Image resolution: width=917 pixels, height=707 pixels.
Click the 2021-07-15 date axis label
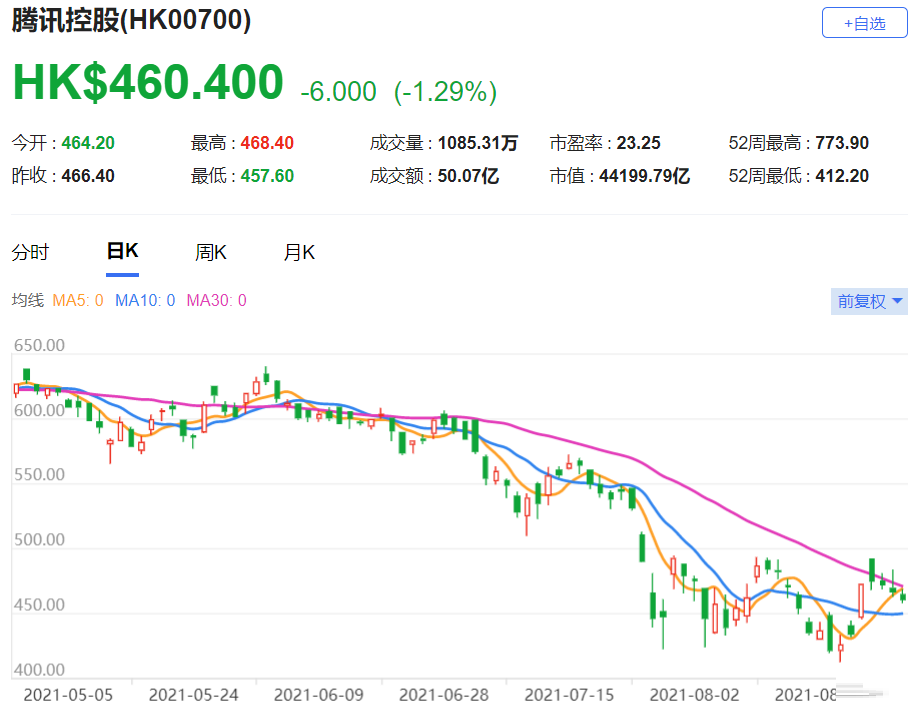pyautogui.click(x=569, y=695)
